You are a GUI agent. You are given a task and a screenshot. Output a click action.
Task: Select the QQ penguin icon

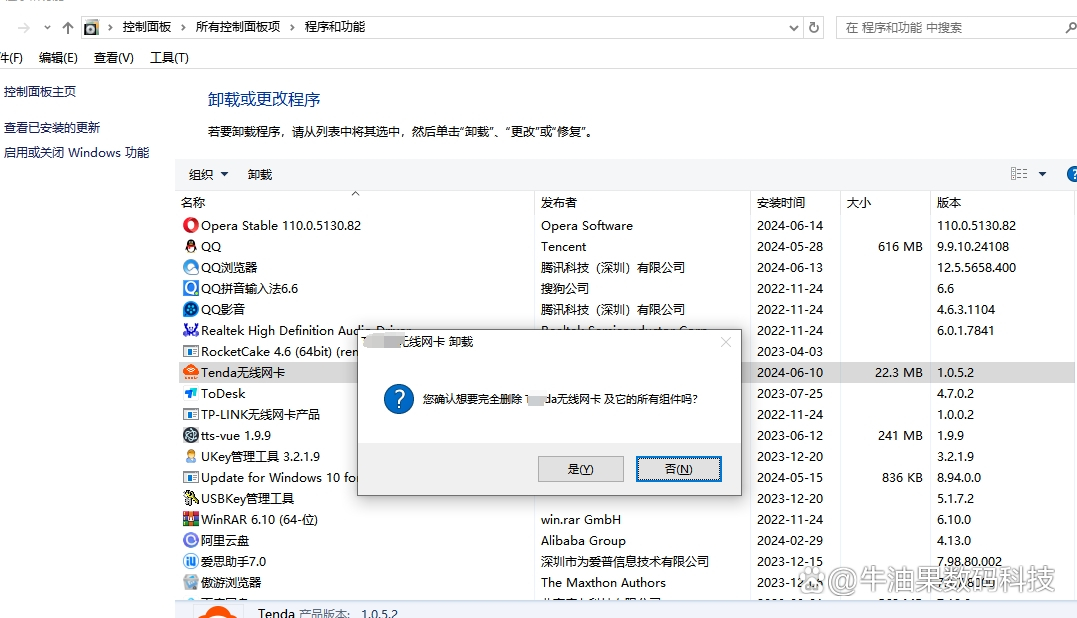190,246
